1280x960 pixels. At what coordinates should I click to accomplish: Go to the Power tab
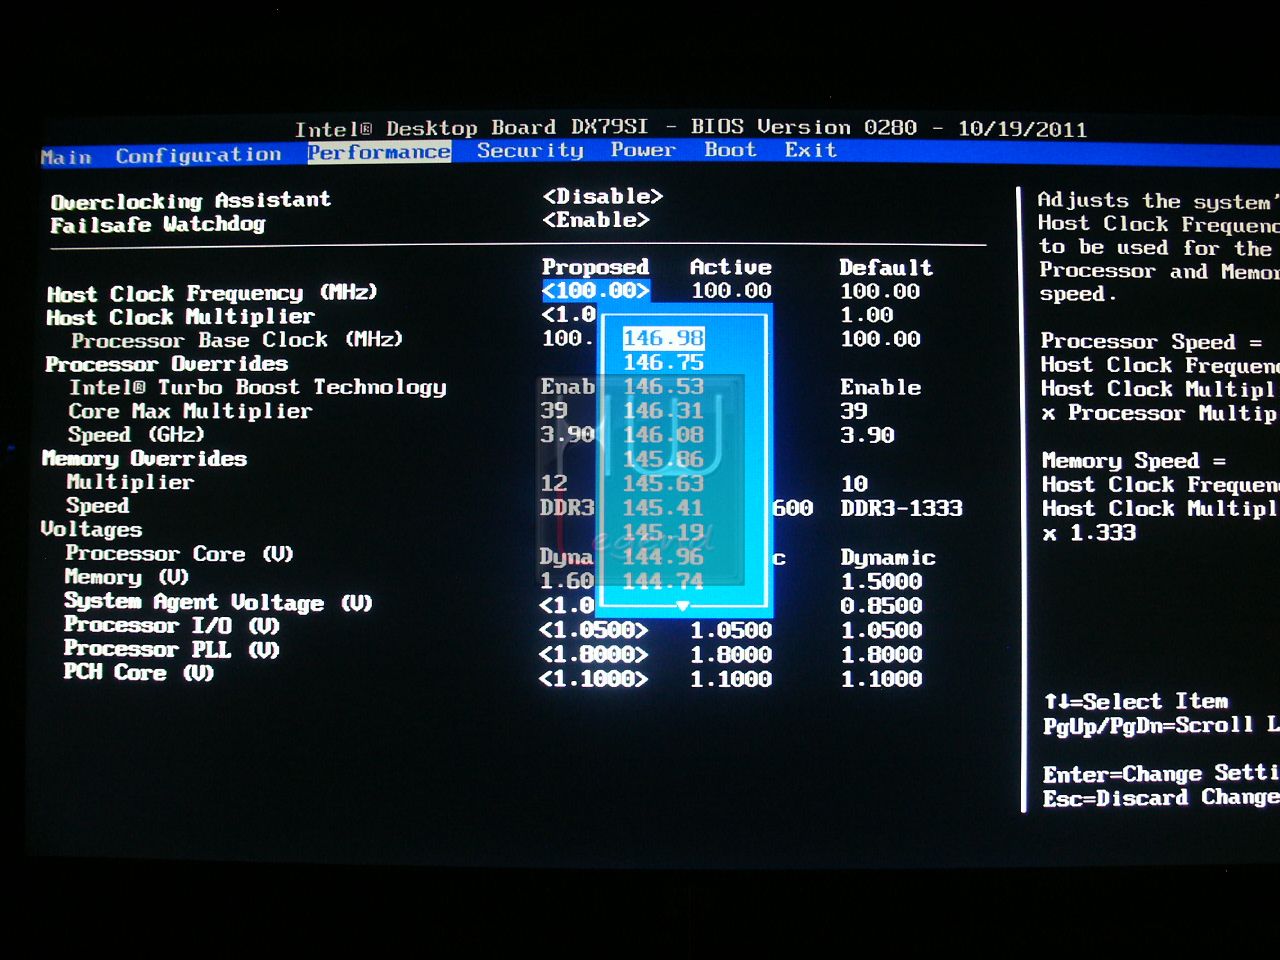(x=643, y=149)
